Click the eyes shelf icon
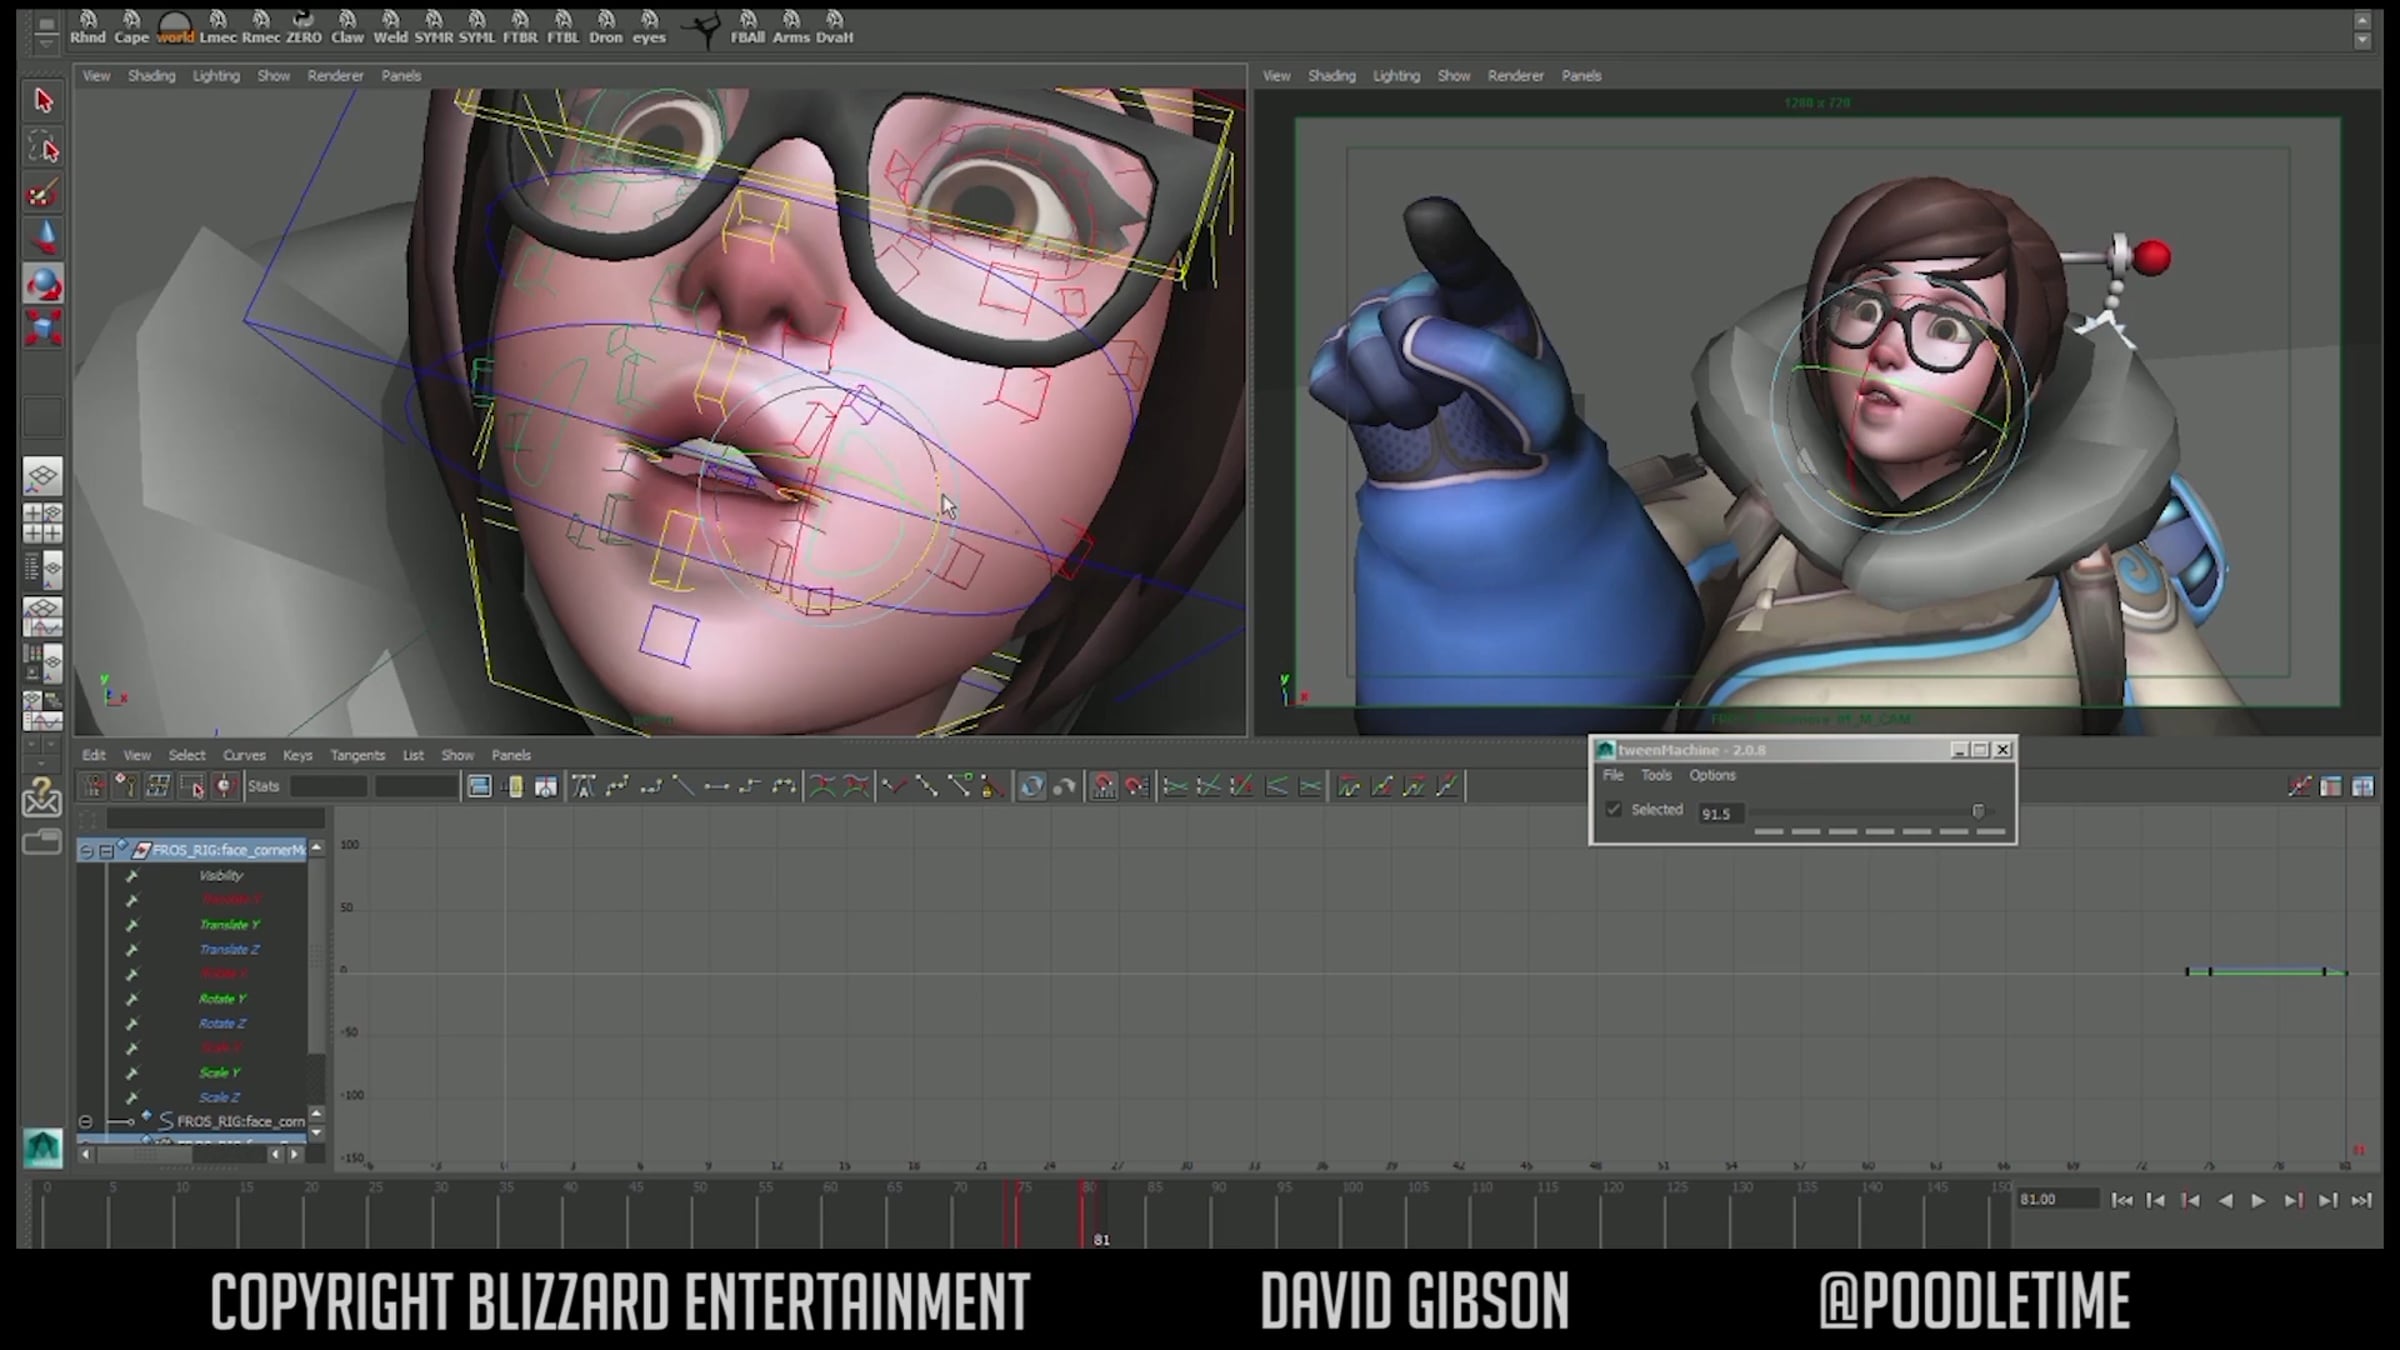Screen dimensions: 2400x1350 tap(649, 27)
